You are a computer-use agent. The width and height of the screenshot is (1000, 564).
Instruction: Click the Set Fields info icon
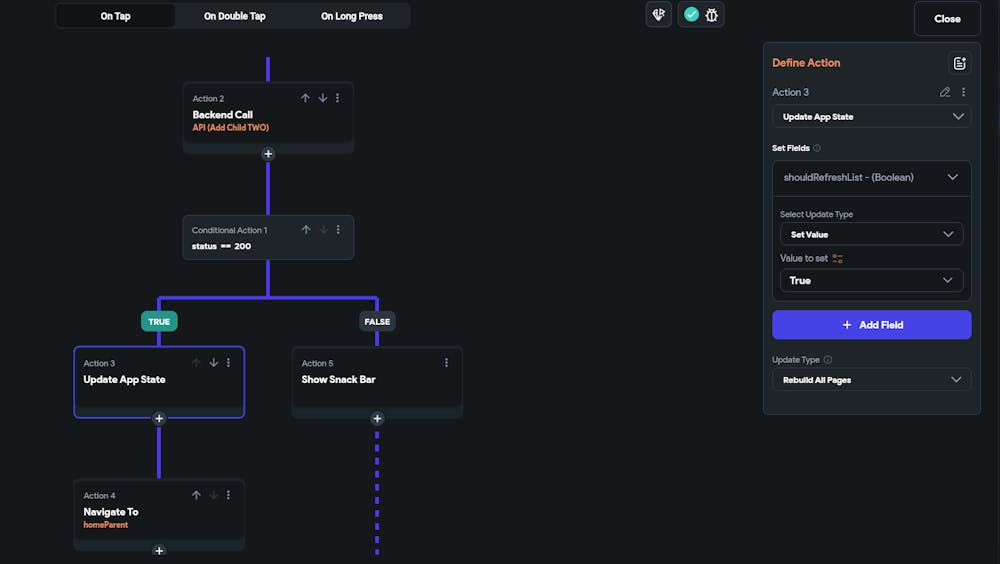pos(816,148)
